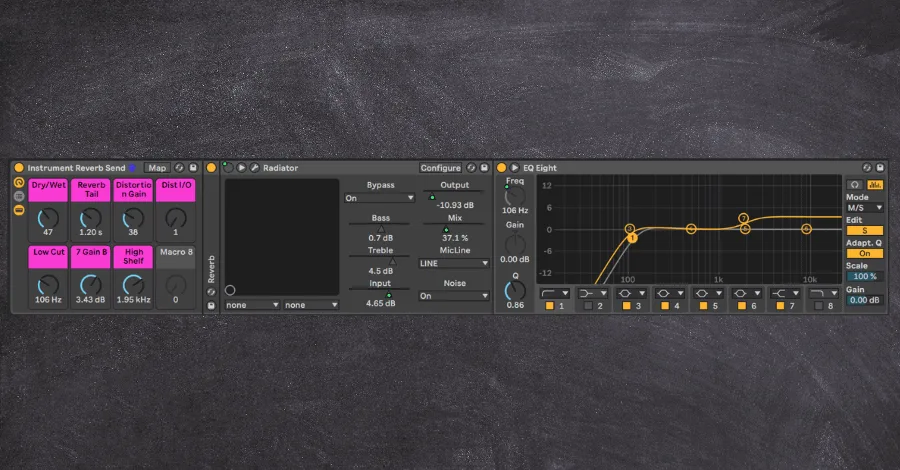
Task: Unfold Radiator device parameters triangle
Action: tap(242, 168)
